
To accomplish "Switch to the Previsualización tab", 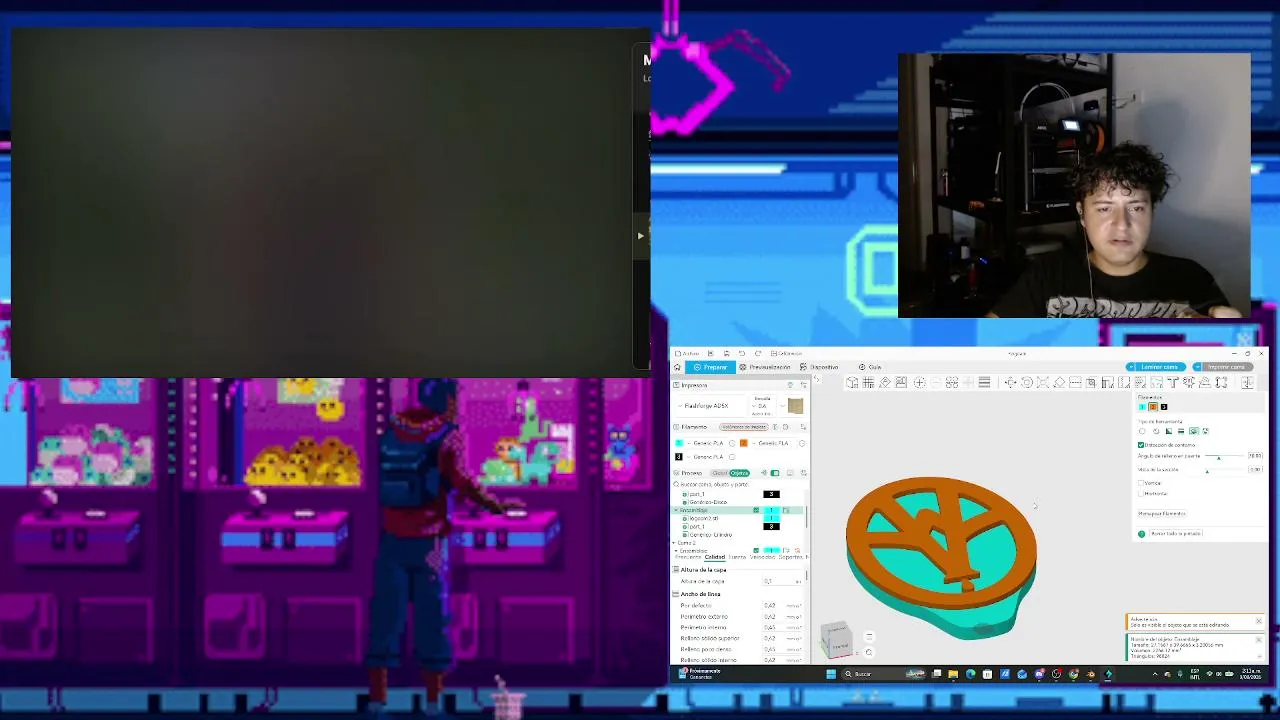I will (x=765, y=367).
